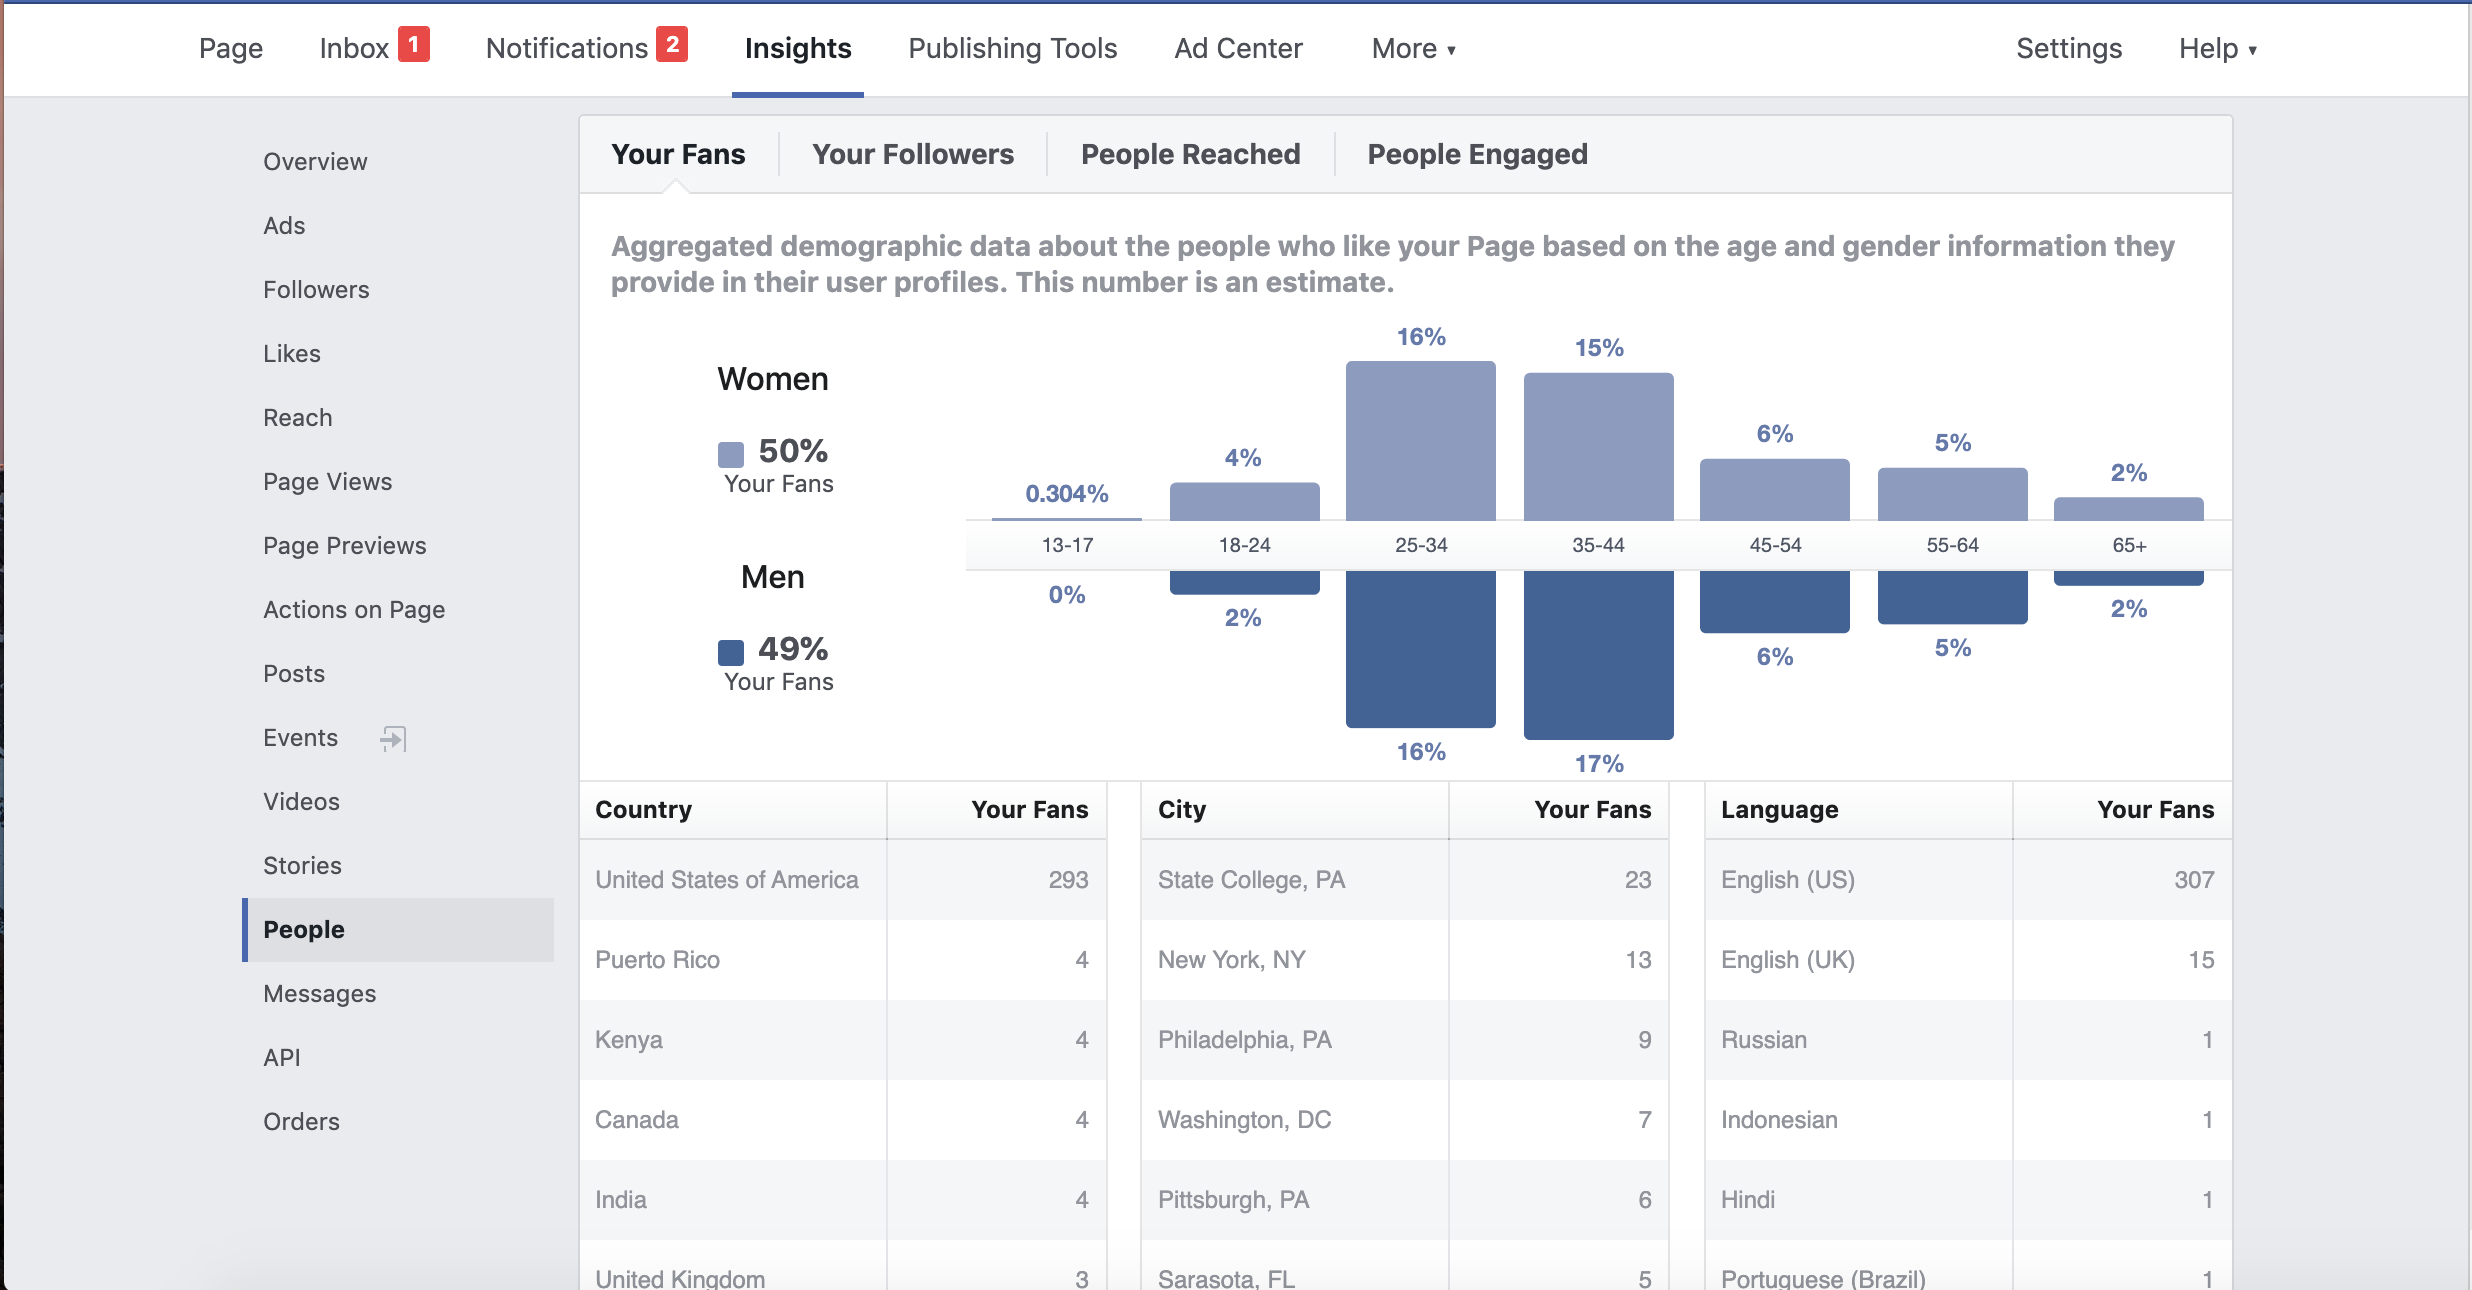The width and height of the screenshot is (2472, 1290).
Task: Open Inbox with red badge
Action: point(373,48)
